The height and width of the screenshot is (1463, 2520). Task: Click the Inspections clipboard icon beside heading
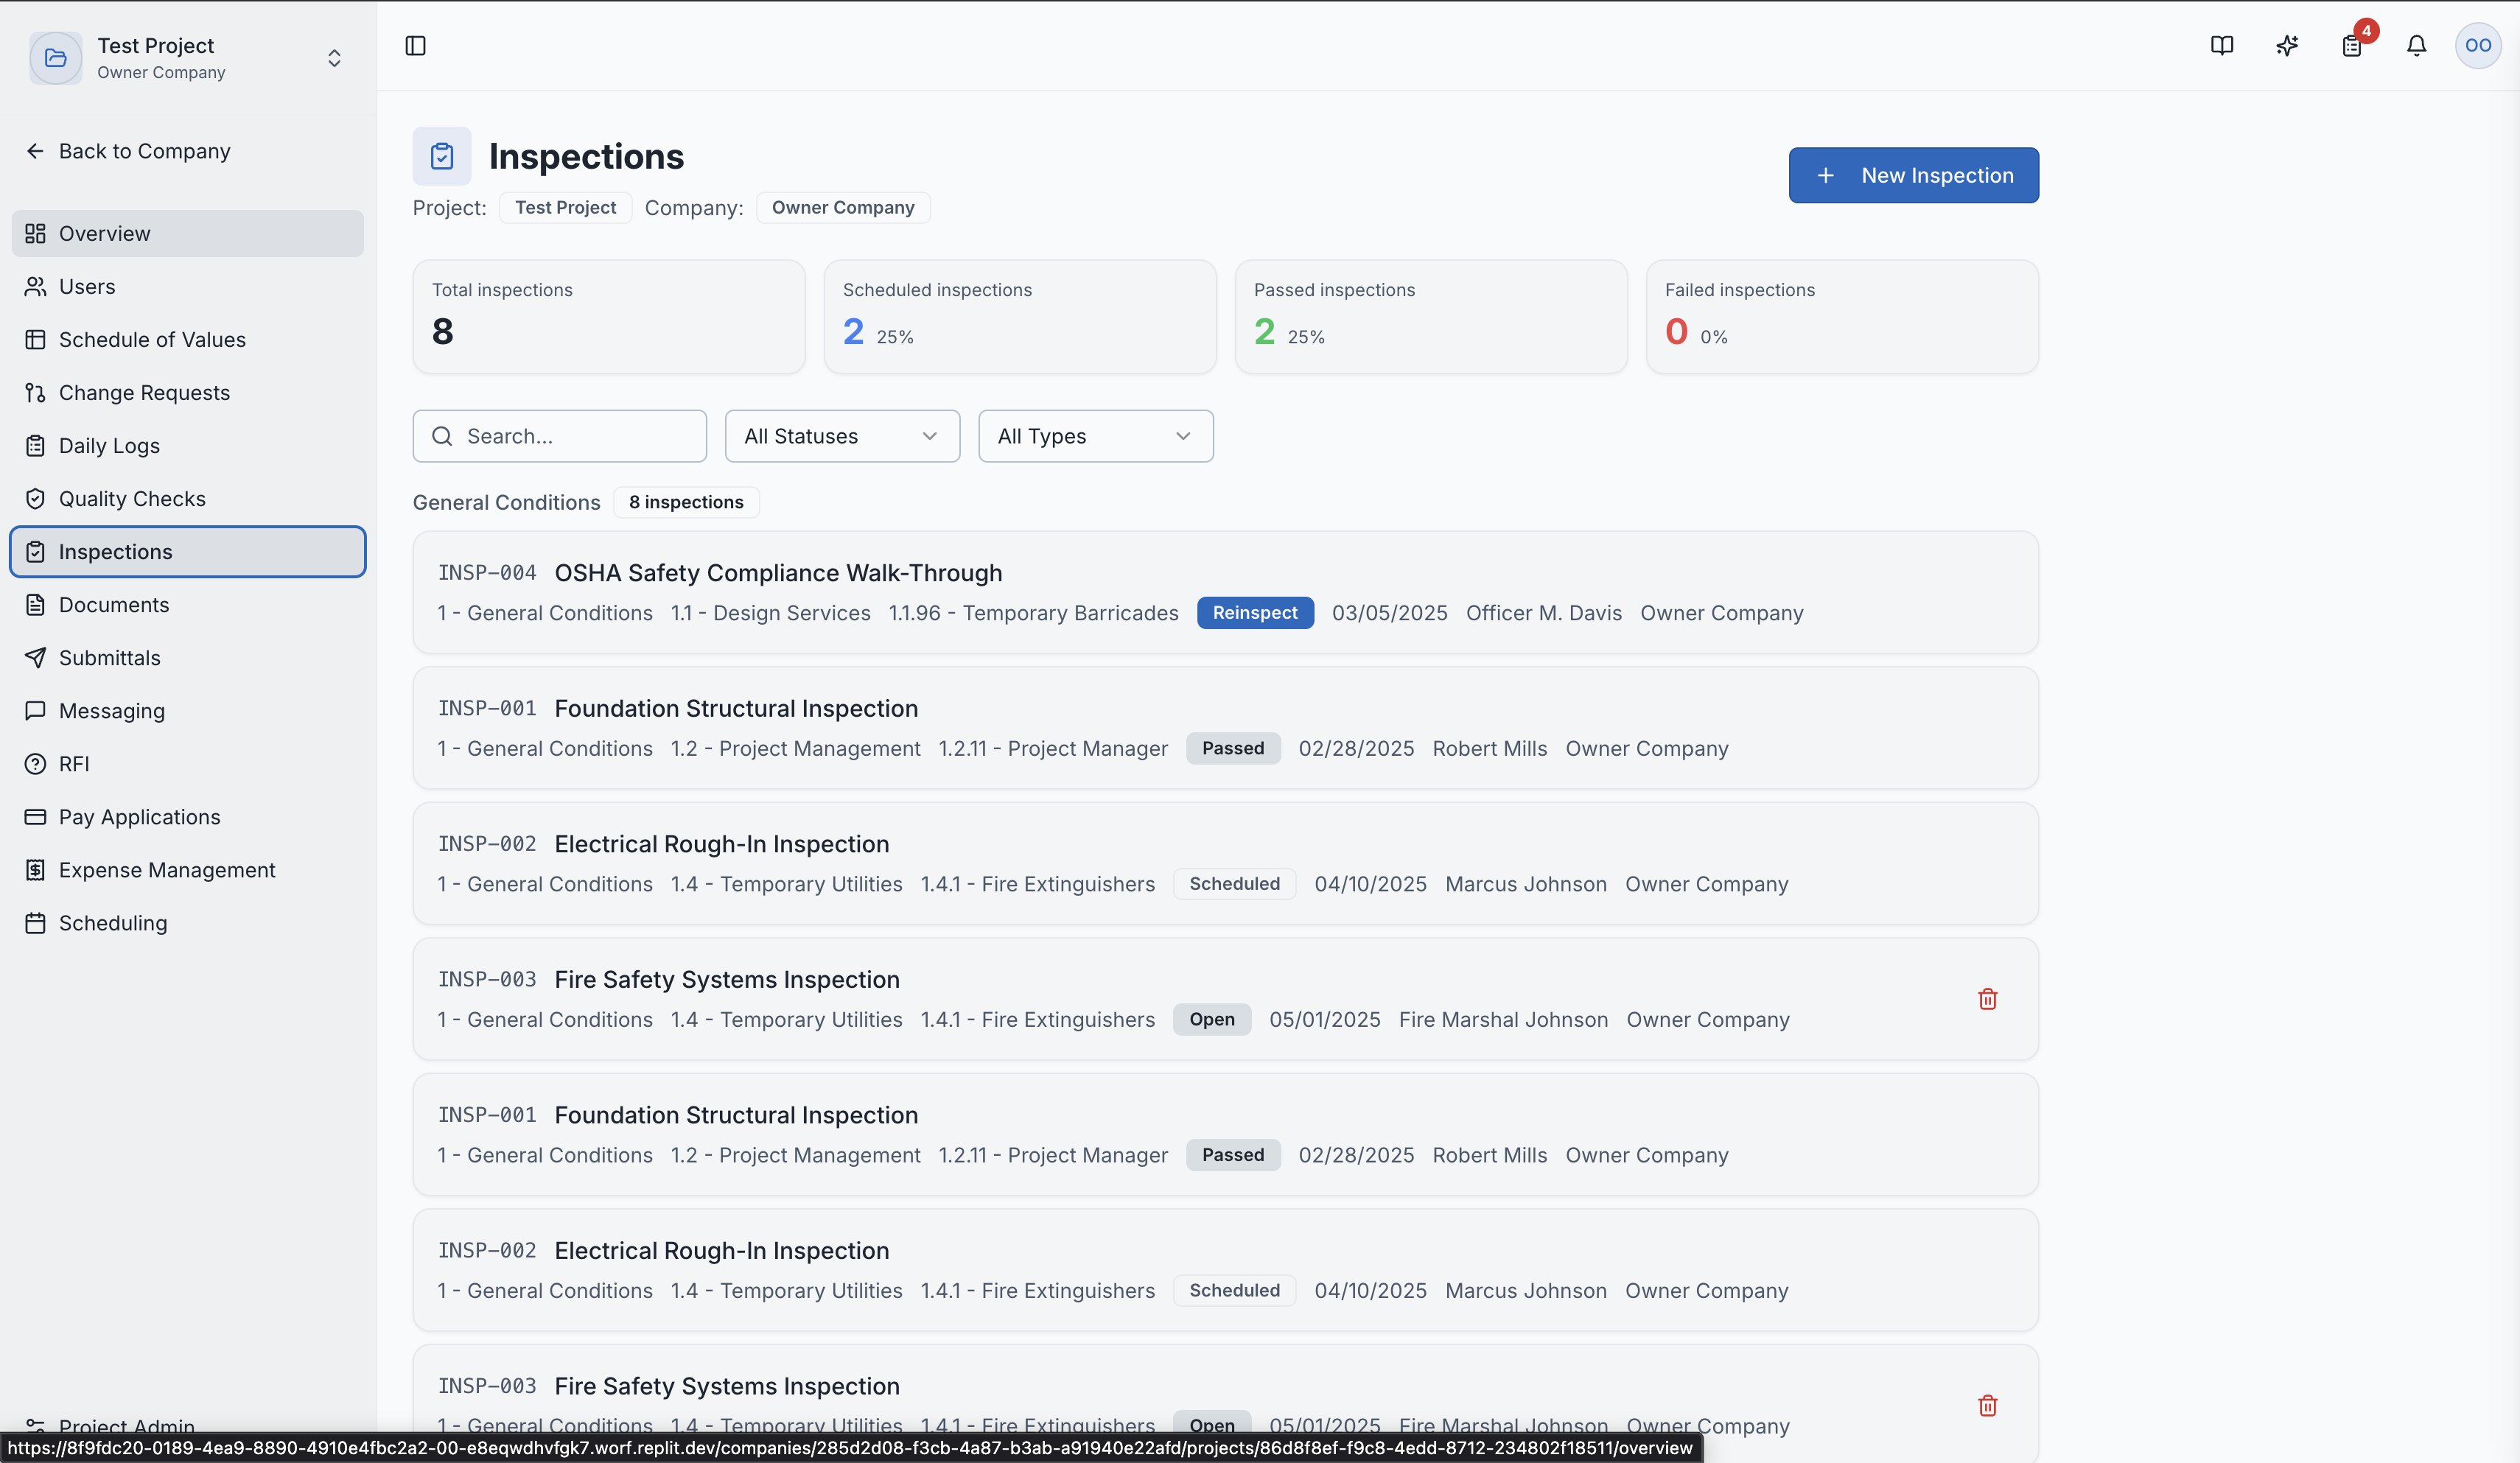point(442,156)
